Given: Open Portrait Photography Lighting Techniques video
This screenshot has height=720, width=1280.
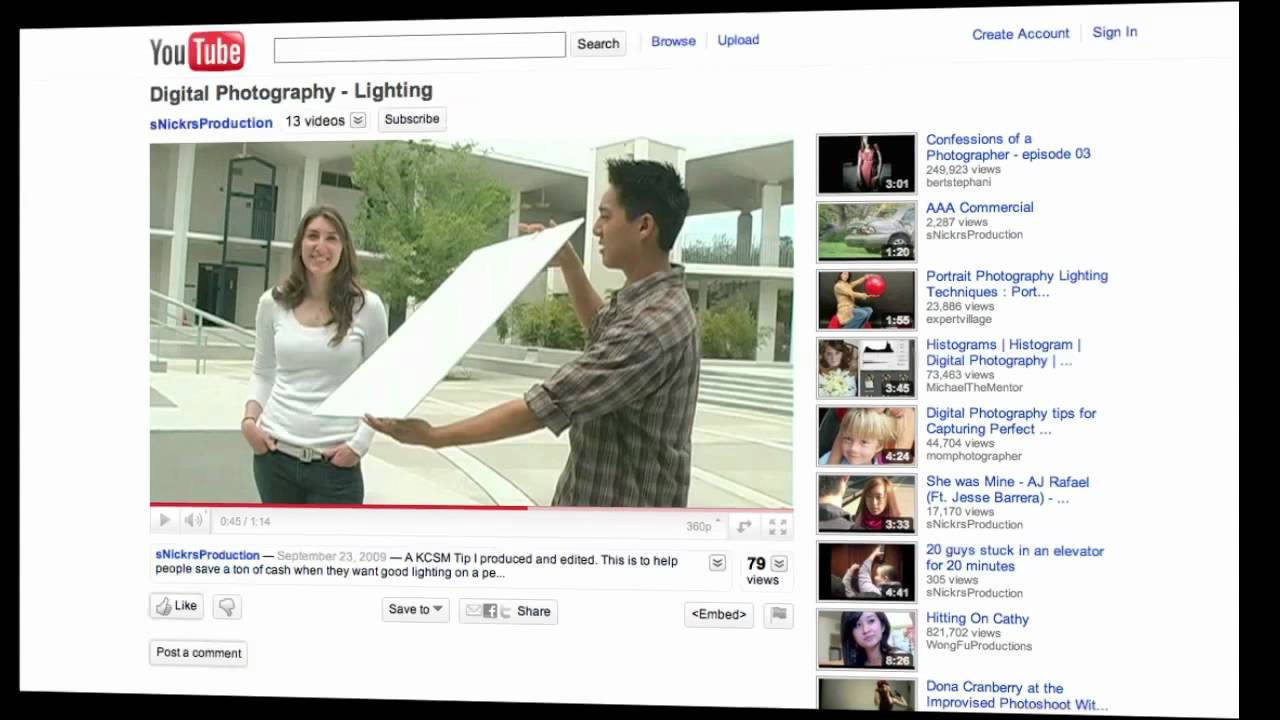Looking at the screenshot, I should (1017, 284).
